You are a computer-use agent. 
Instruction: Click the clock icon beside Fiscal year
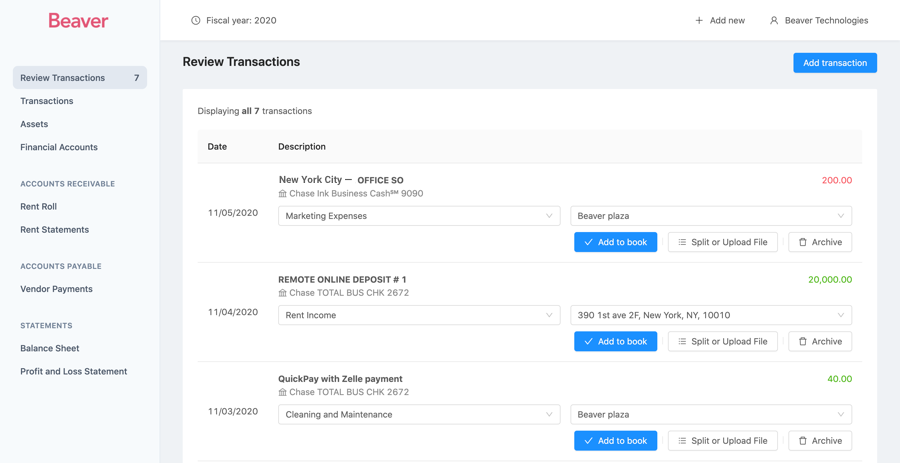[x=196, y=20]
